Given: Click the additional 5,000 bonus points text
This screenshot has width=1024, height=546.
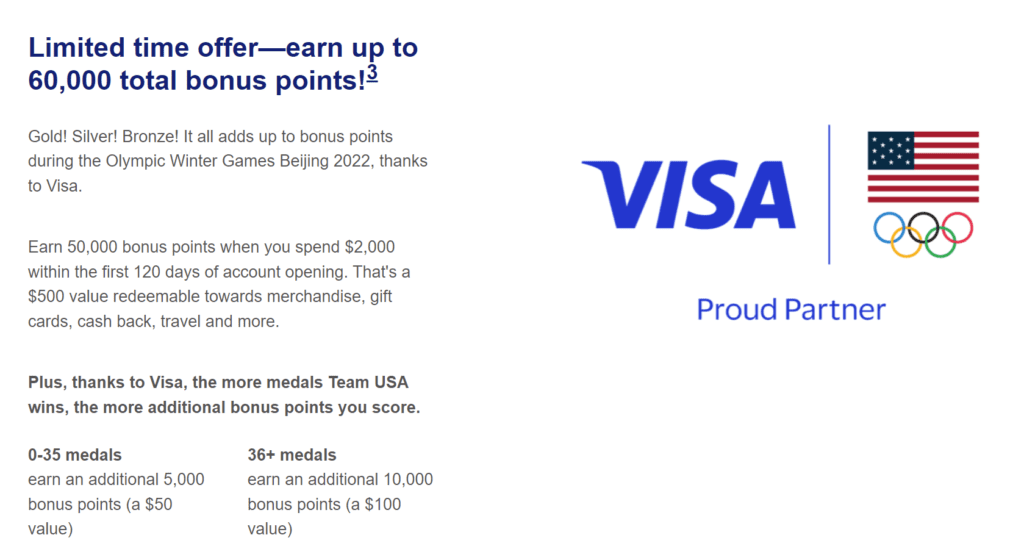Looking at the screenshot, I should click(x=116, y=504).
